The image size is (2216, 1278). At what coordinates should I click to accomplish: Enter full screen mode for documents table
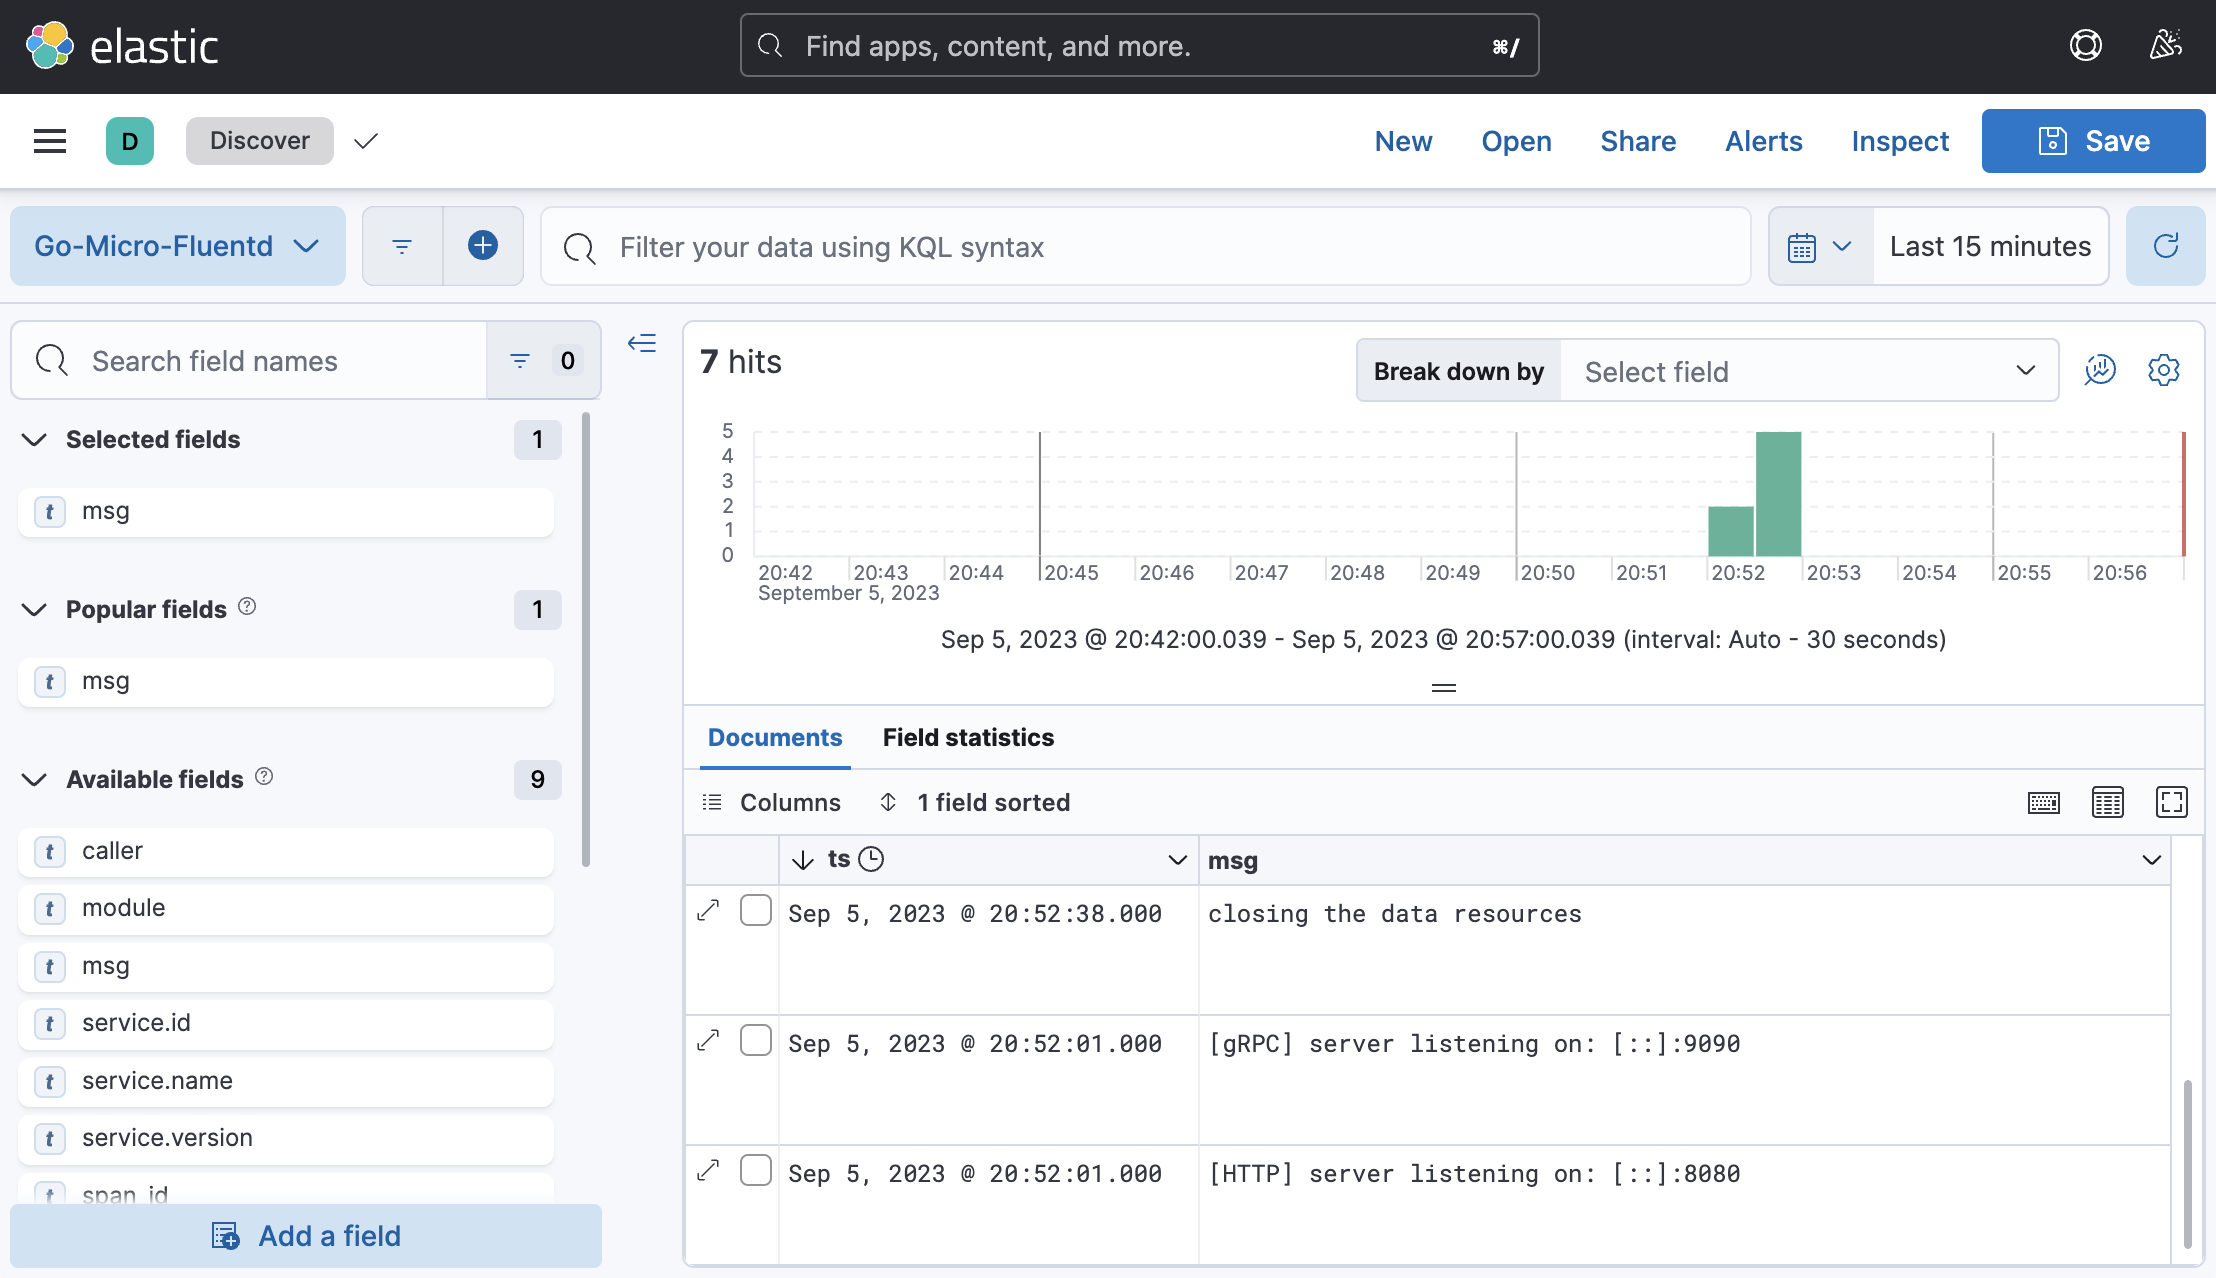[2171, 802]
